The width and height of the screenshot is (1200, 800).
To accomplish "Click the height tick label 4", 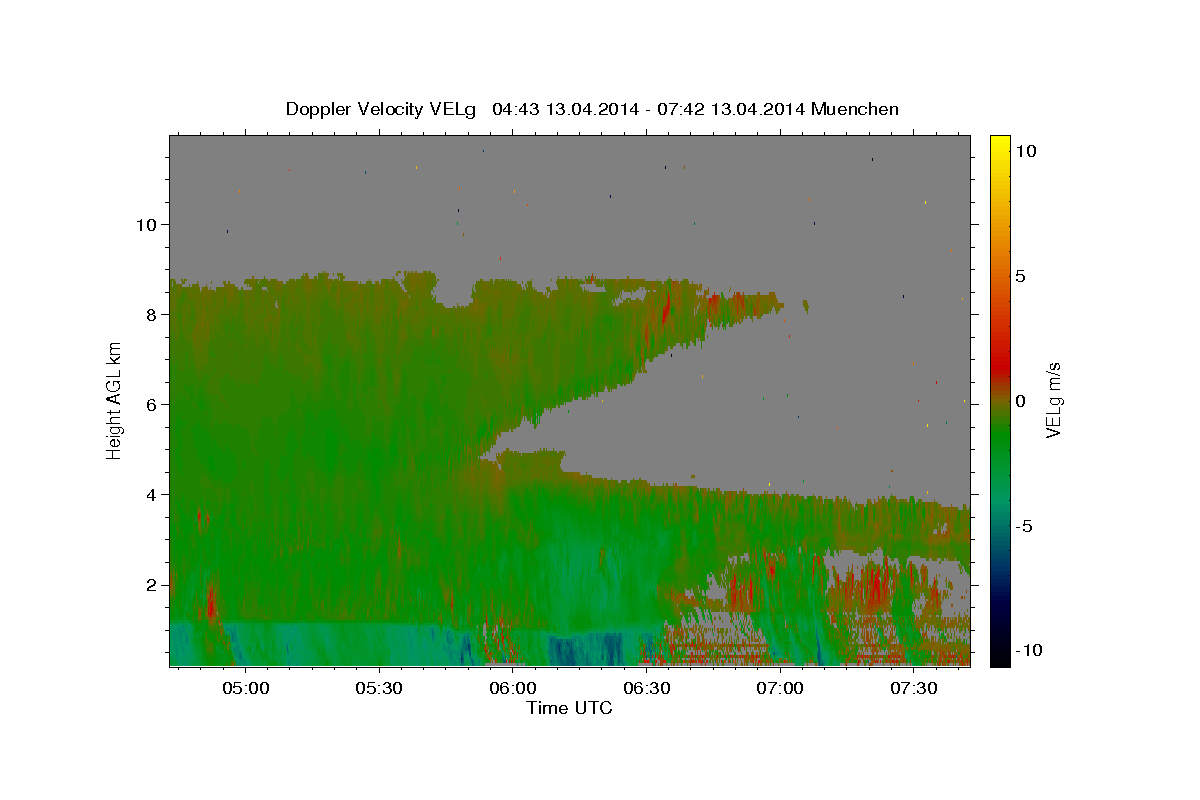I will coord(151,494).
